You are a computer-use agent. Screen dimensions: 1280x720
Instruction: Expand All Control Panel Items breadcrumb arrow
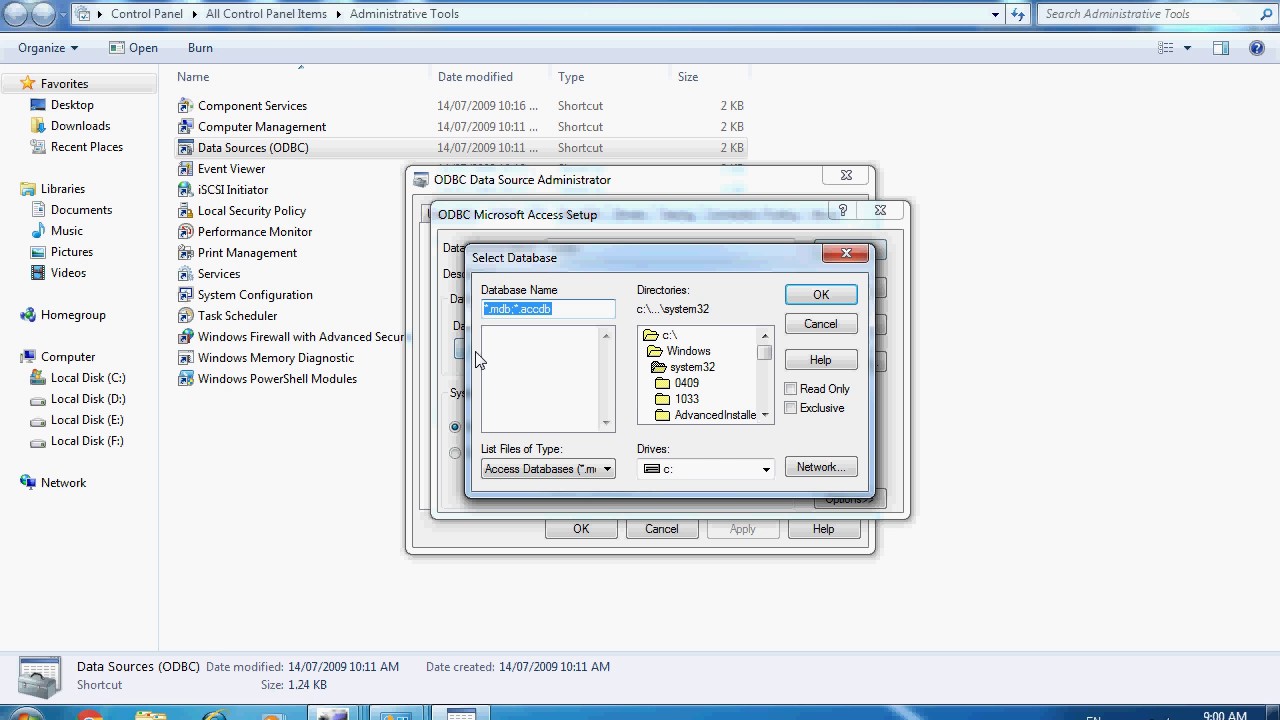point(338,14)
